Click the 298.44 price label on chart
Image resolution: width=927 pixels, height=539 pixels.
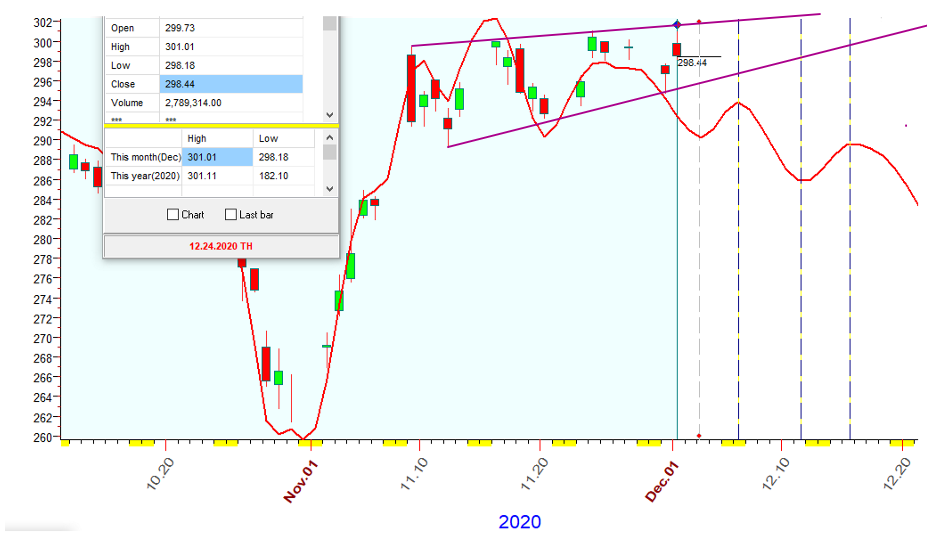(x=692, y=62)
